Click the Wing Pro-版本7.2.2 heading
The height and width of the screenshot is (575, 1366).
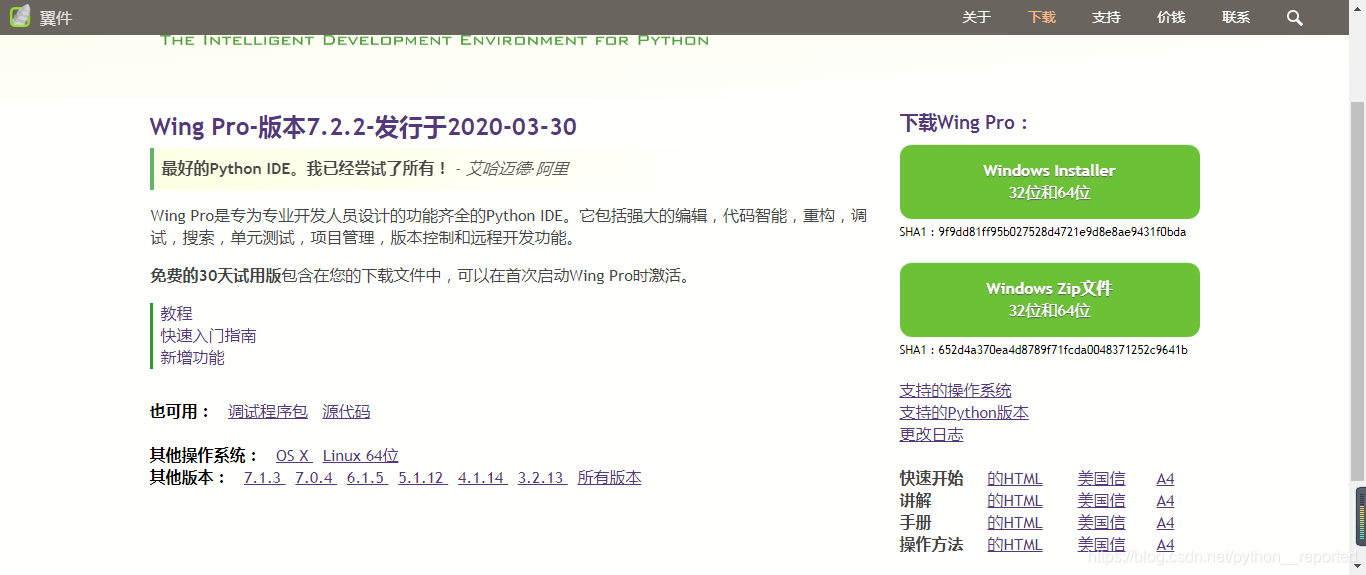[363, 127]
